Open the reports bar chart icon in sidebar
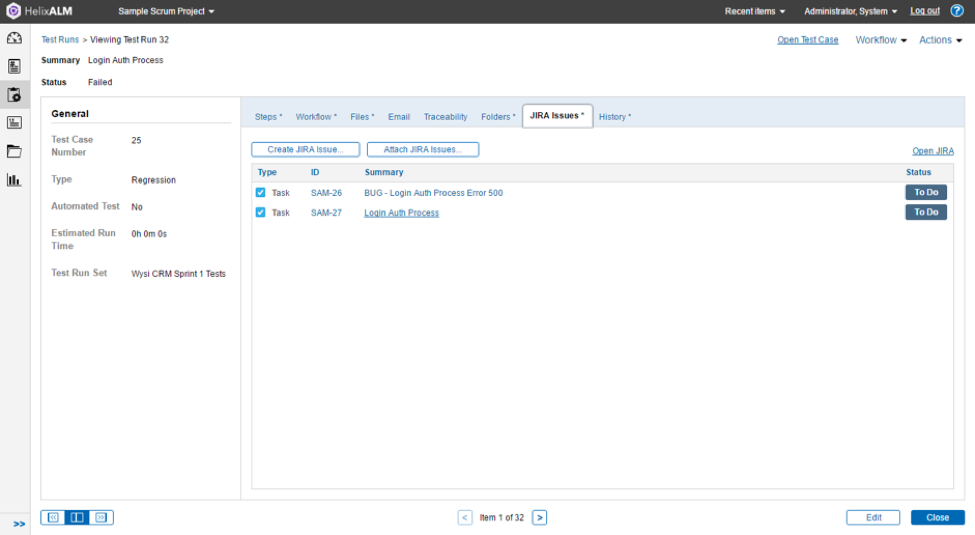Viewport: 975px width, 535px height. coord(14,180)
